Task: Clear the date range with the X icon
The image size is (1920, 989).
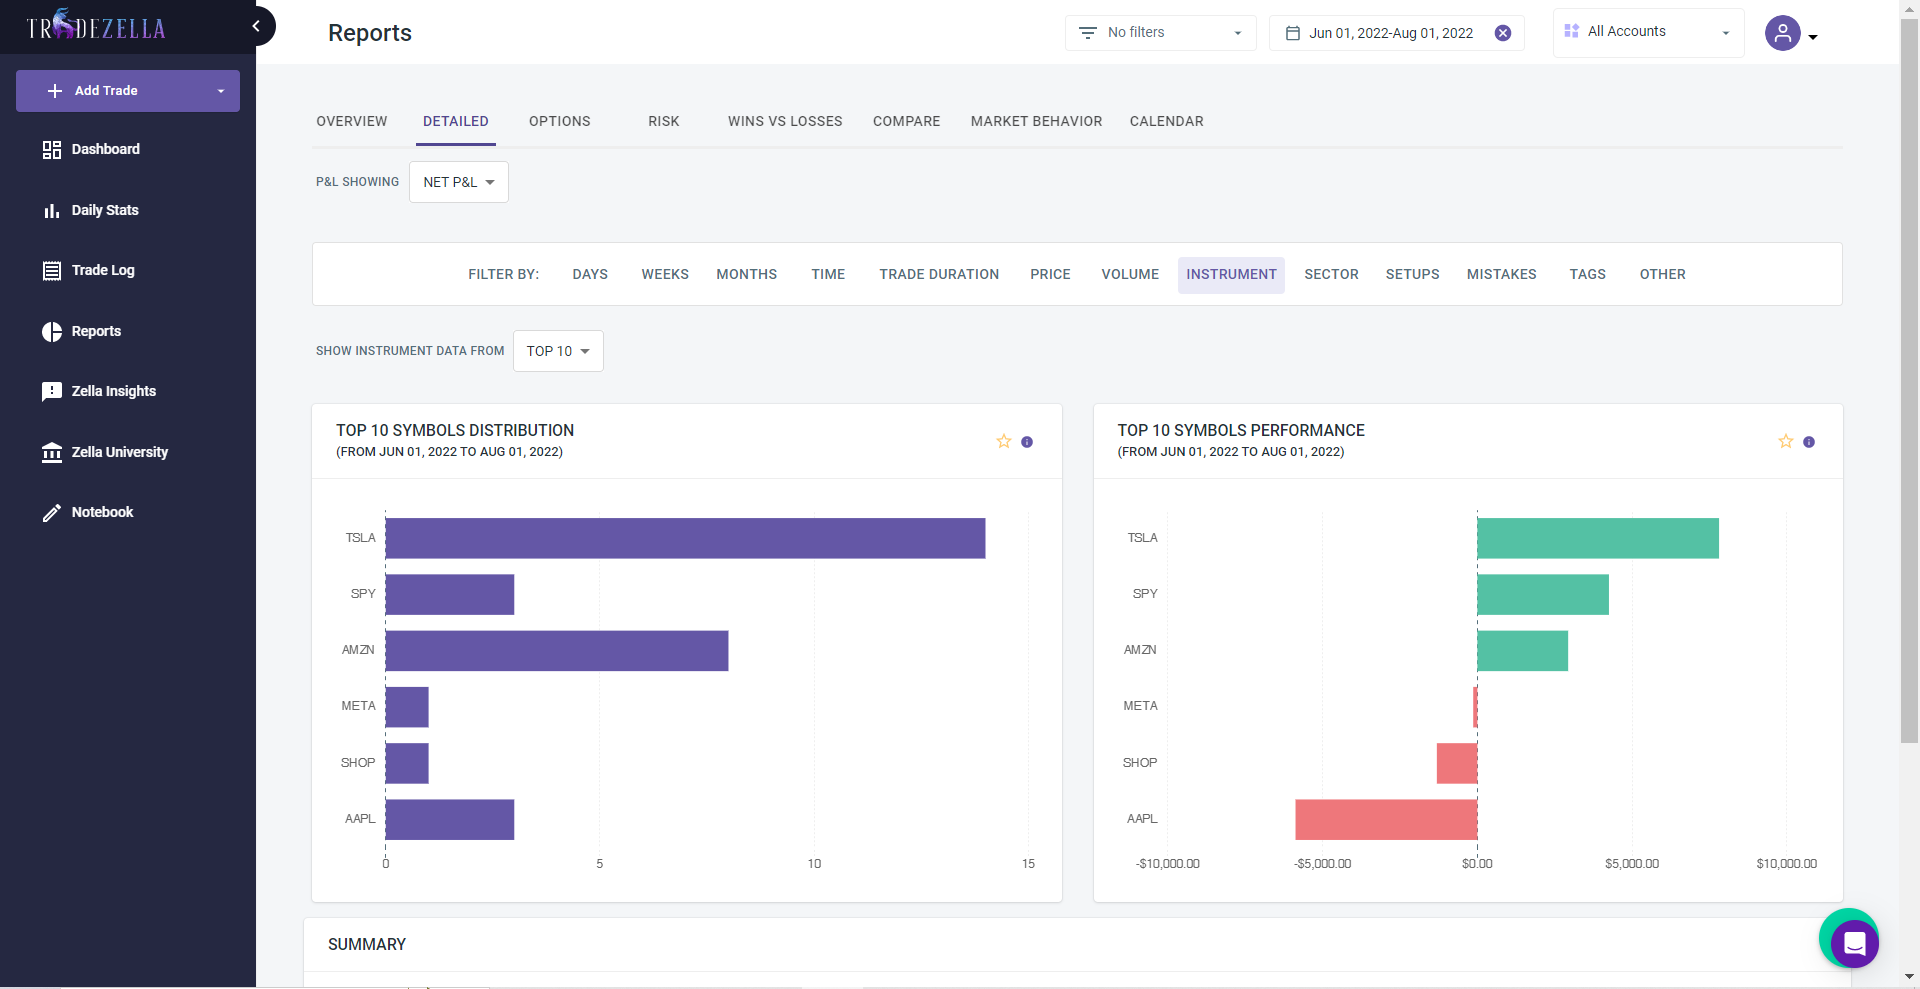Action: pyautogui.click(x=1502, y=33)
